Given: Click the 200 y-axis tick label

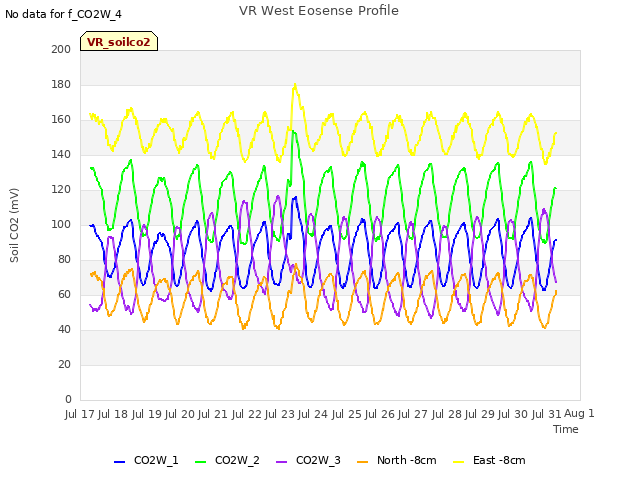Looking at the screenshot, I should [61, 49].
